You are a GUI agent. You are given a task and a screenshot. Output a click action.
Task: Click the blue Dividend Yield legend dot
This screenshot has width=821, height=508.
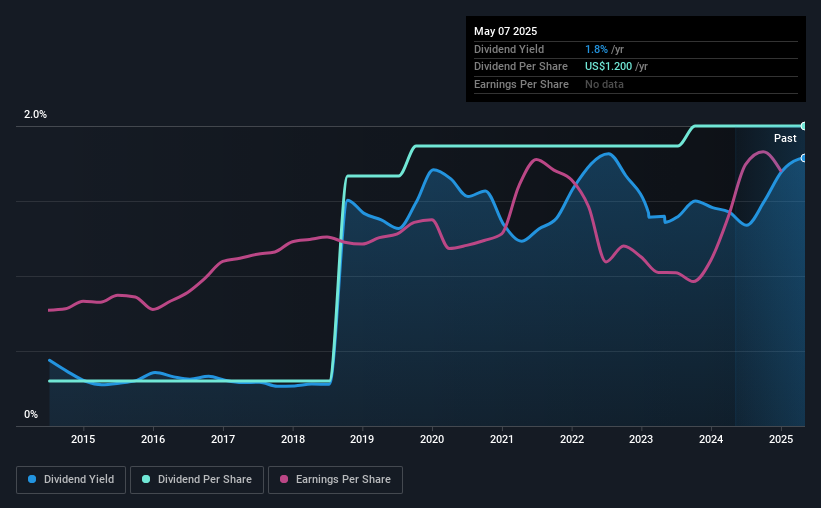(x=32, y=479)
